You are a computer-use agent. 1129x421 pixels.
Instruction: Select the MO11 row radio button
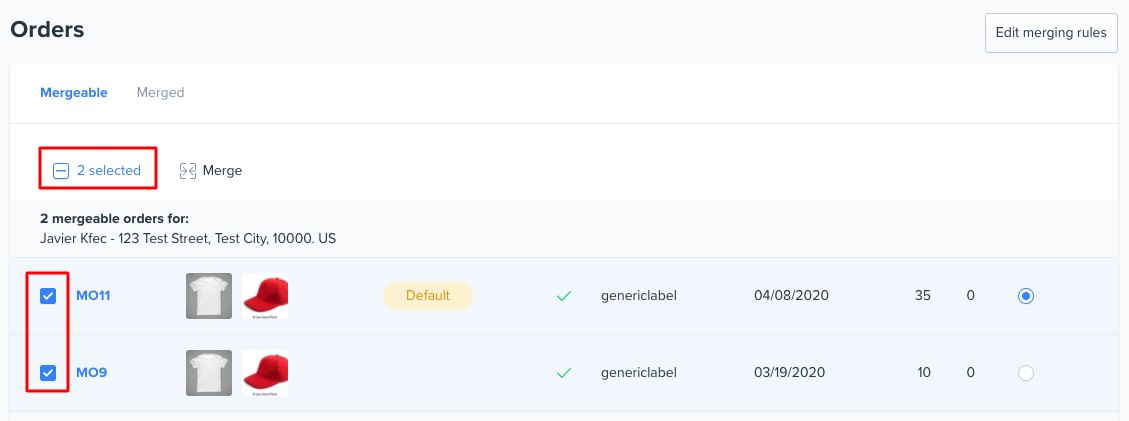point(1026,296)
